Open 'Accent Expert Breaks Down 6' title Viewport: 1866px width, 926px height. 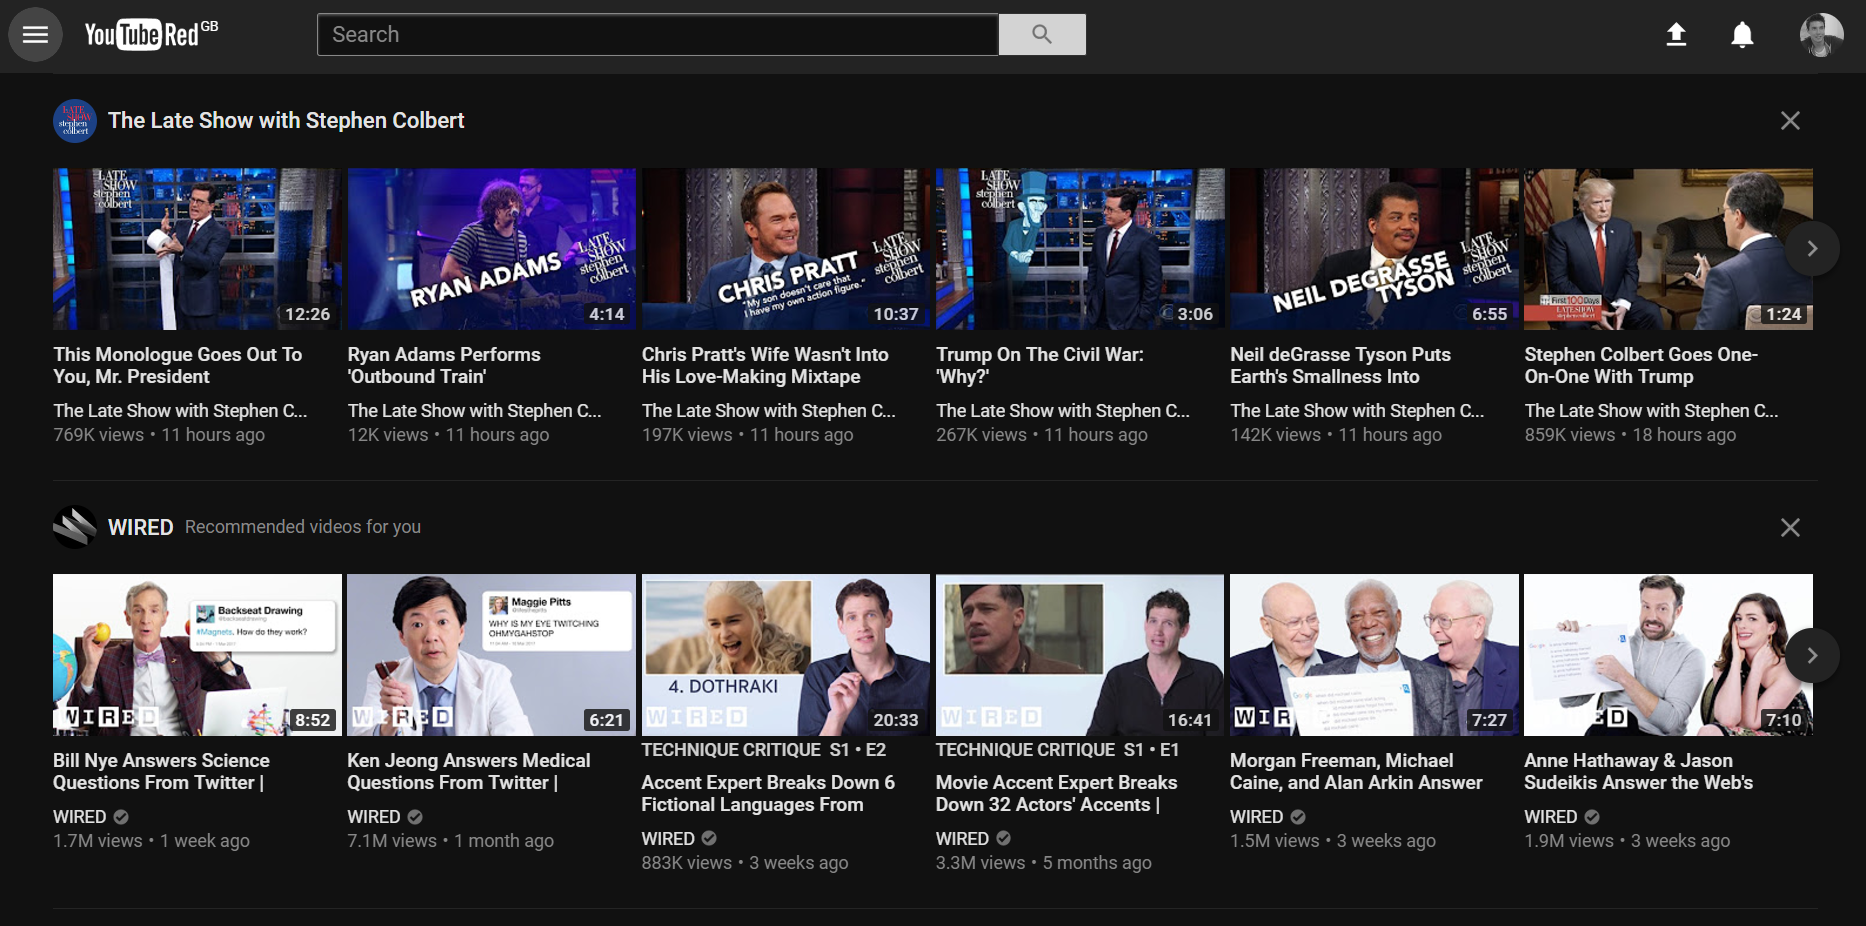point(768,794)
